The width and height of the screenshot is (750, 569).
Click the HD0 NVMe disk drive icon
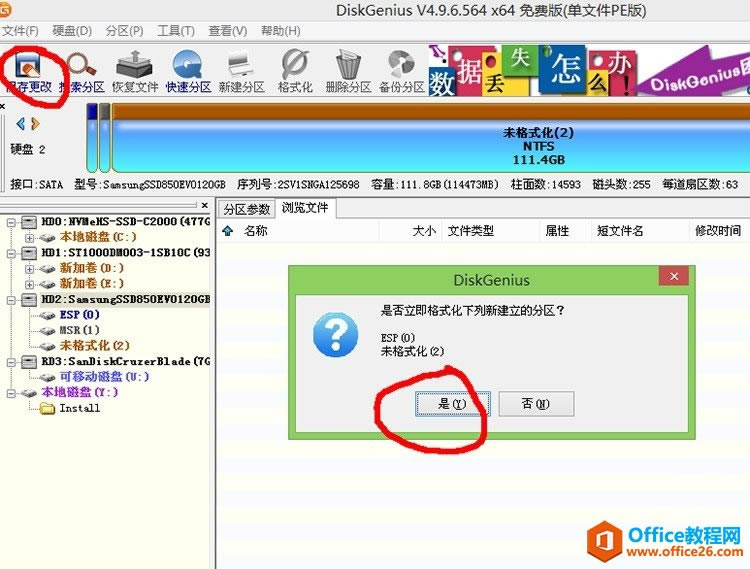(29, 222)
